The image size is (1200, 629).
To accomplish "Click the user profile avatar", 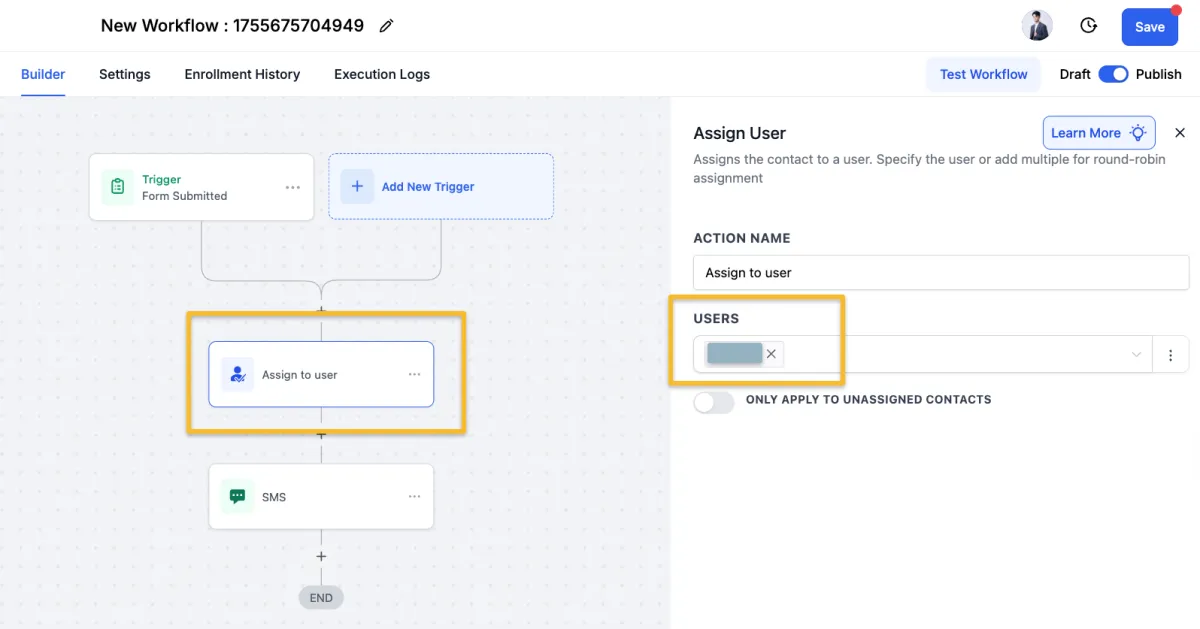I will (1037, 26).
